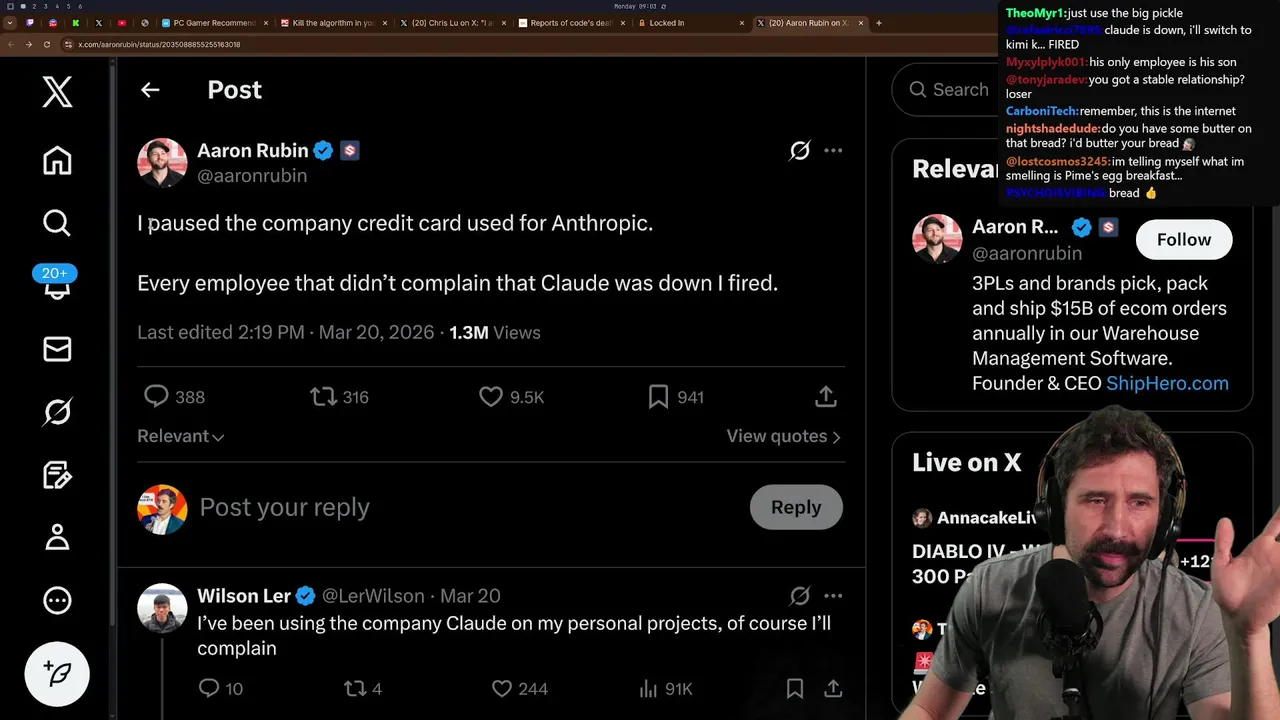Click the compose post feather button
The height and width of the screenshot is (720, 1280).
tap(57, 674)
